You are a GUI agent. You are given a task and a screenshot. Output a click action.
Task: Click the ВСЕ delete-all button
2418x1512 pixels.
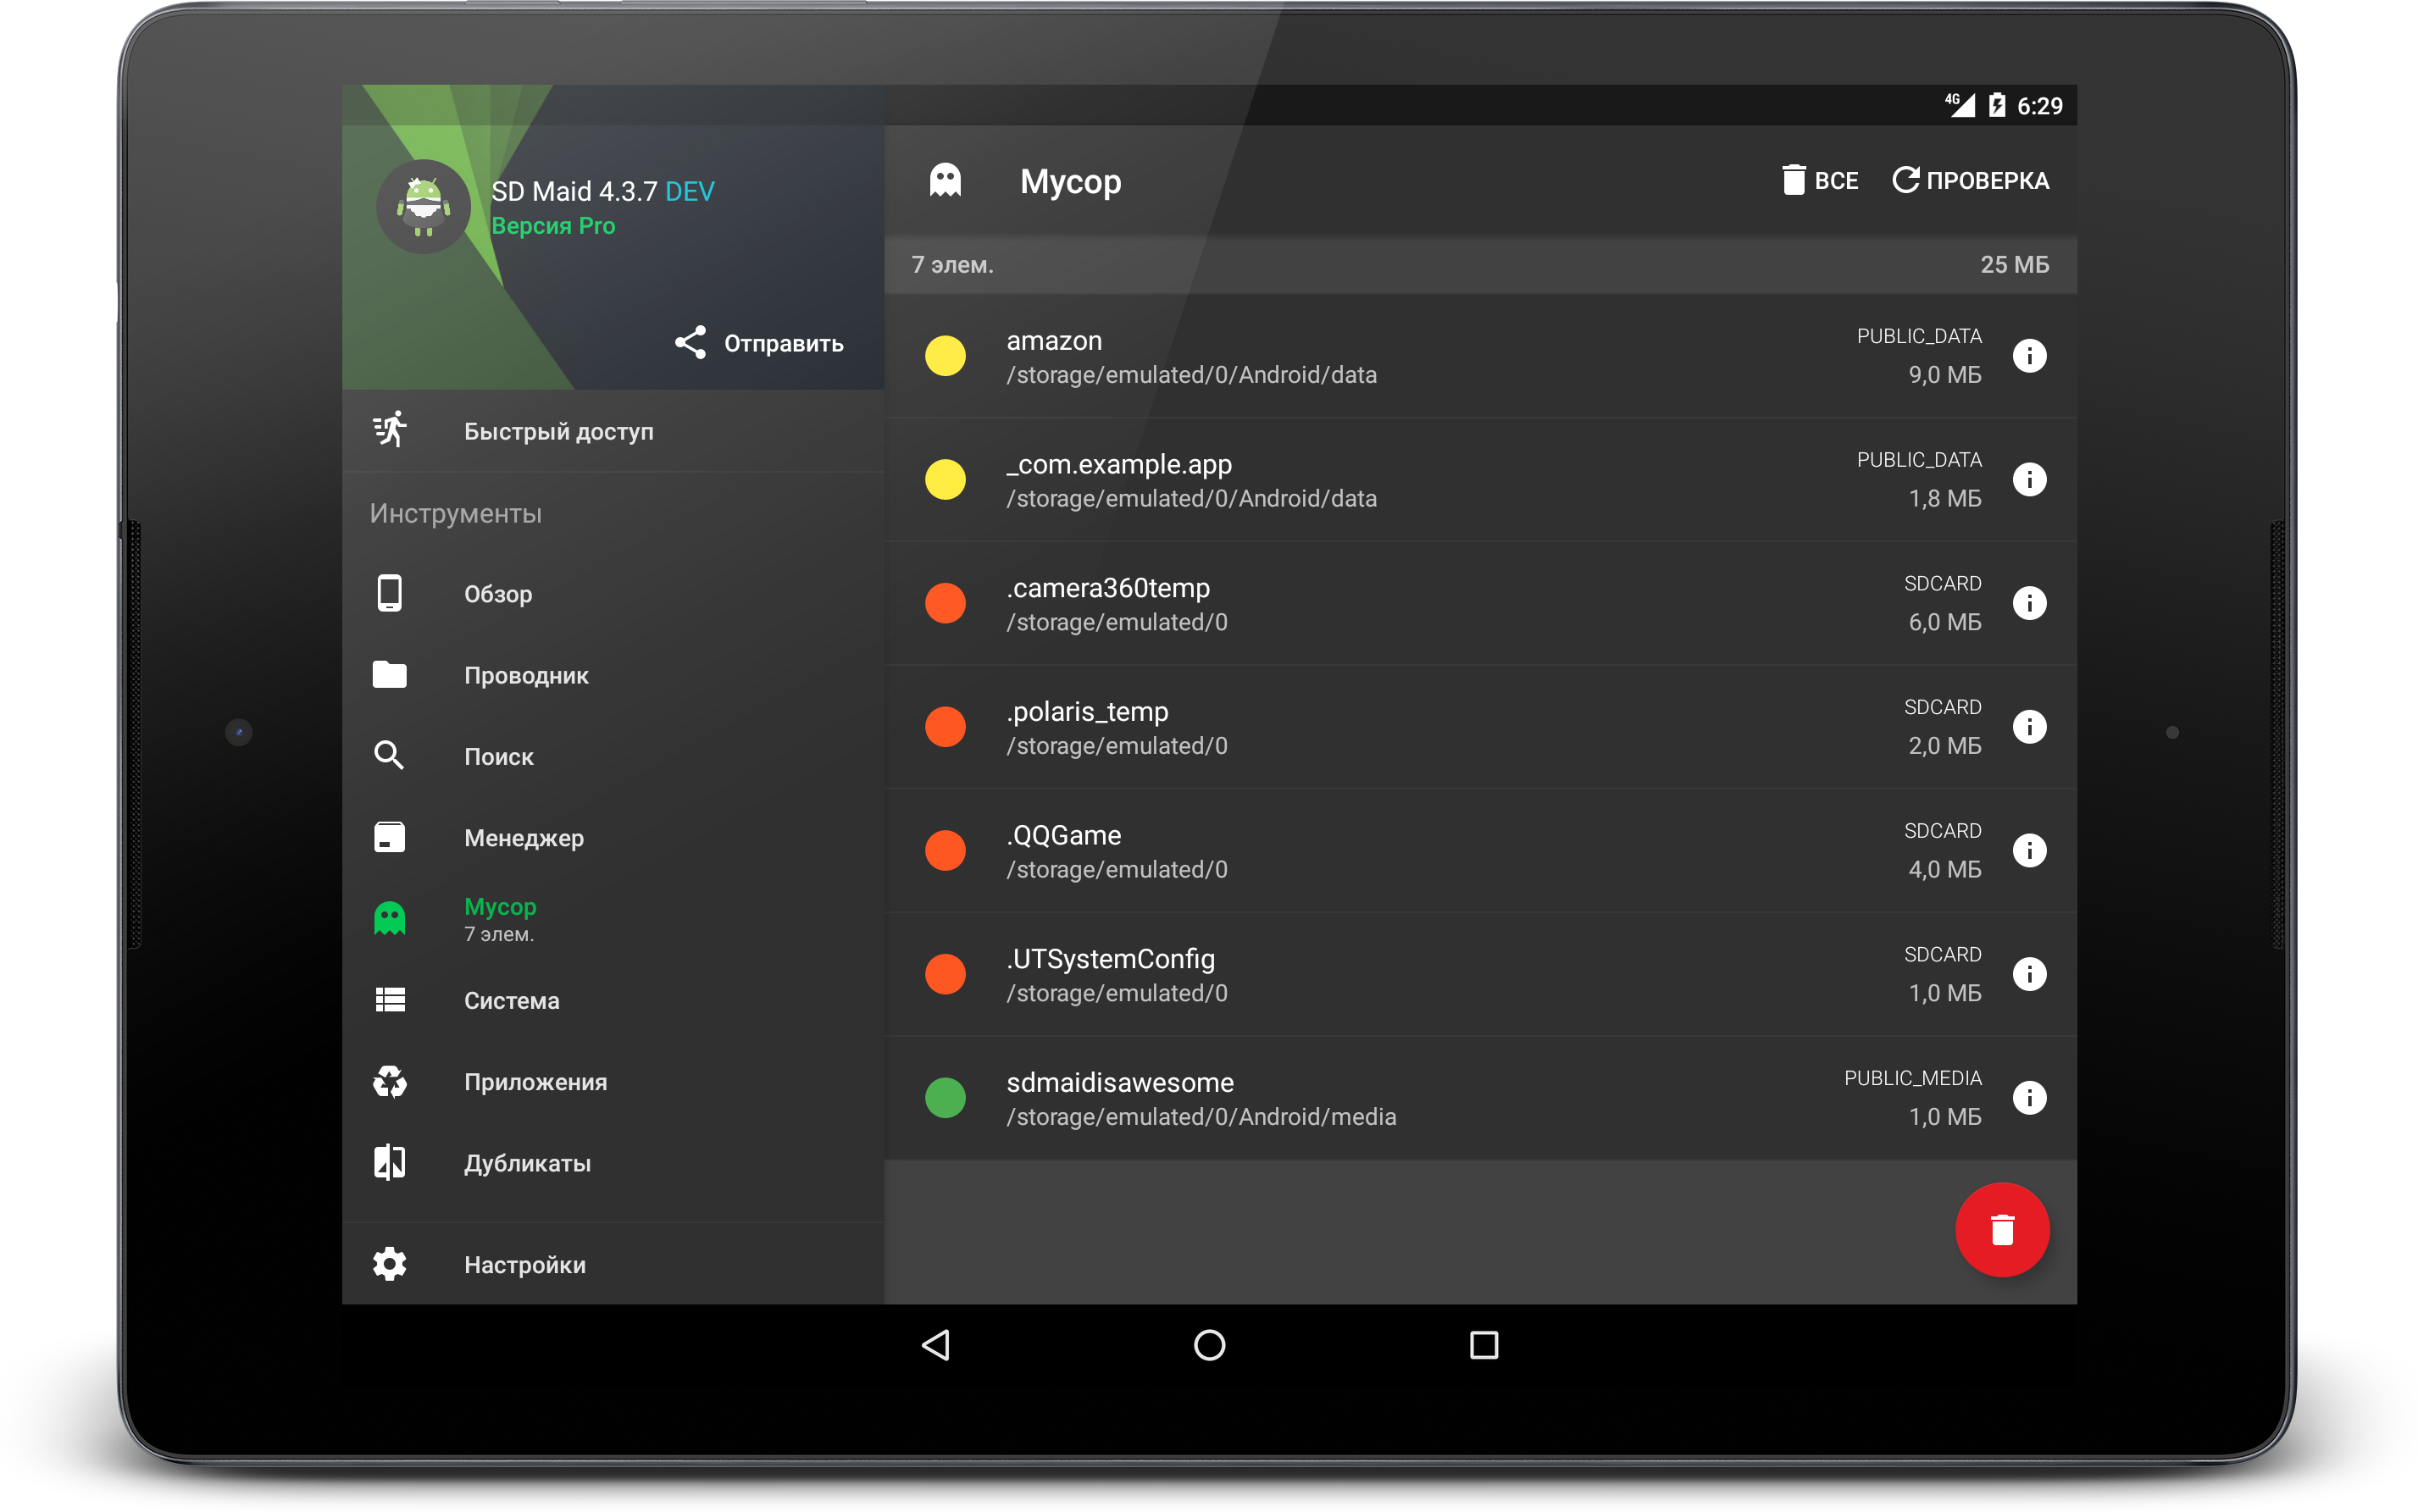tap(1820, 181)
